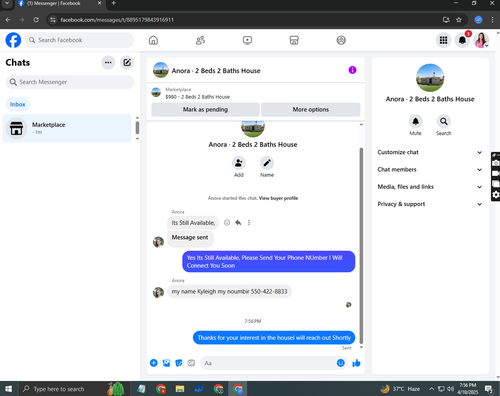Click the Aa message input box

click(268, 363)
